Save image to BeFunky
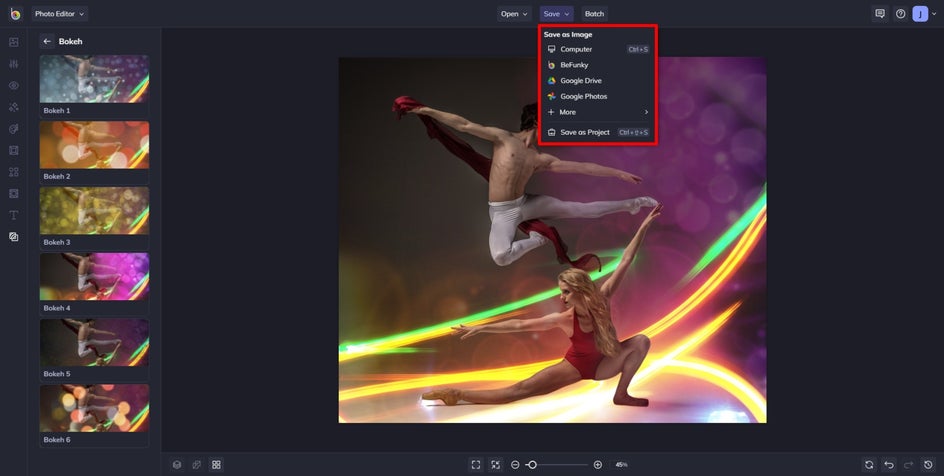944x476 pixels. pos(597,65)
